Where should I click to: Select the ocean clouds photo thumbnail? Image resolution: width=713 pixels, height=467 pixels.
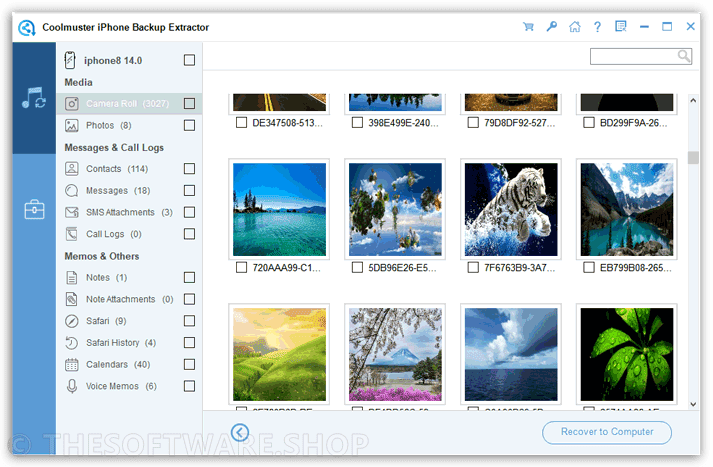tap(511, 354)
